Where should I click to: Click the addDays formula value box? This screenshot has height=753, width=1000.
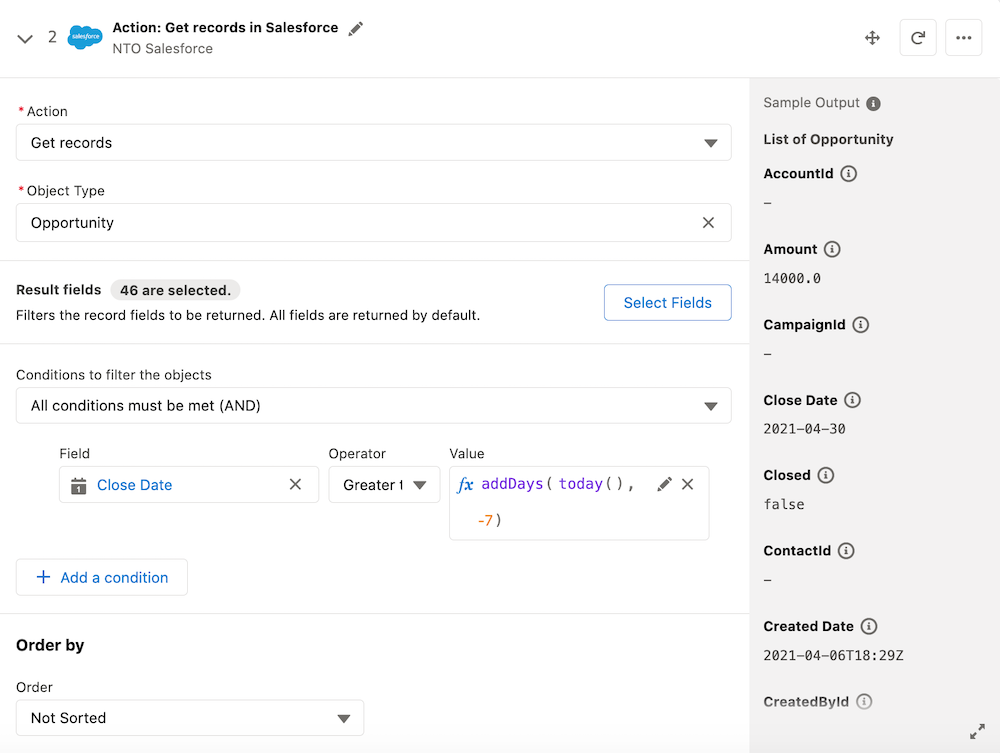[x=579, y=503]
